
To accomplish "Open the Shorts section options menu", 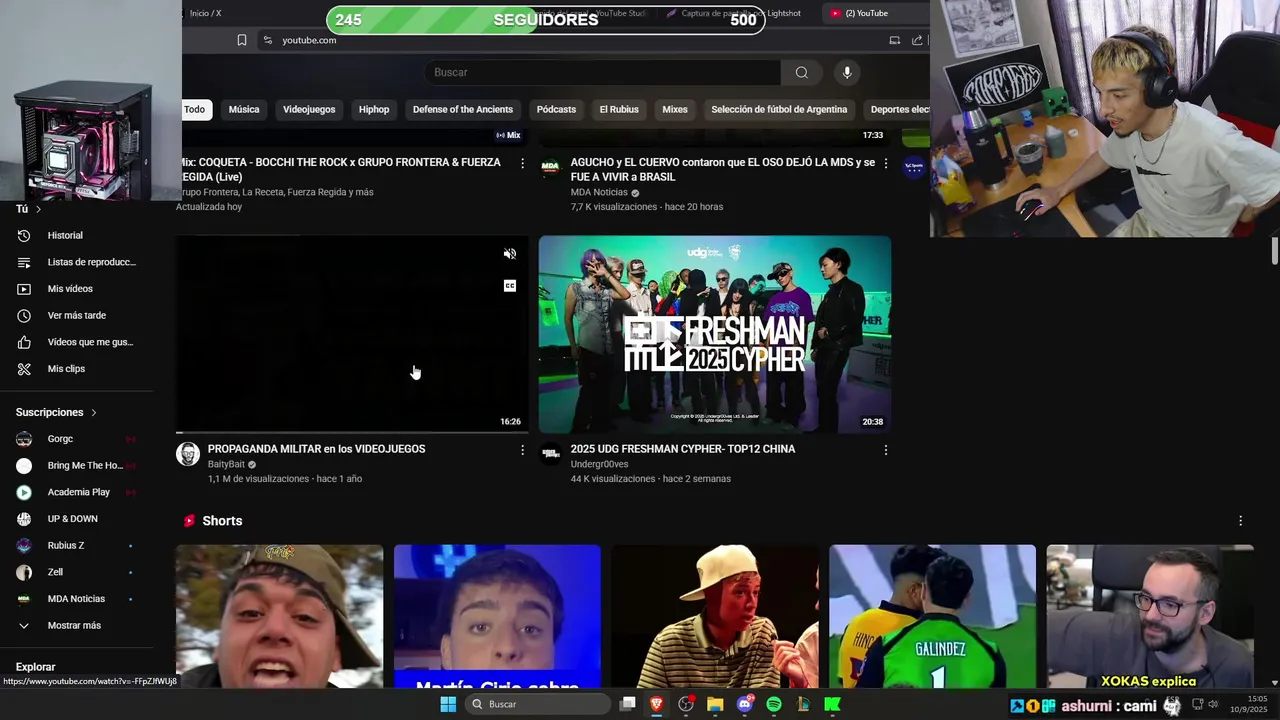I will pos(1240,521).
